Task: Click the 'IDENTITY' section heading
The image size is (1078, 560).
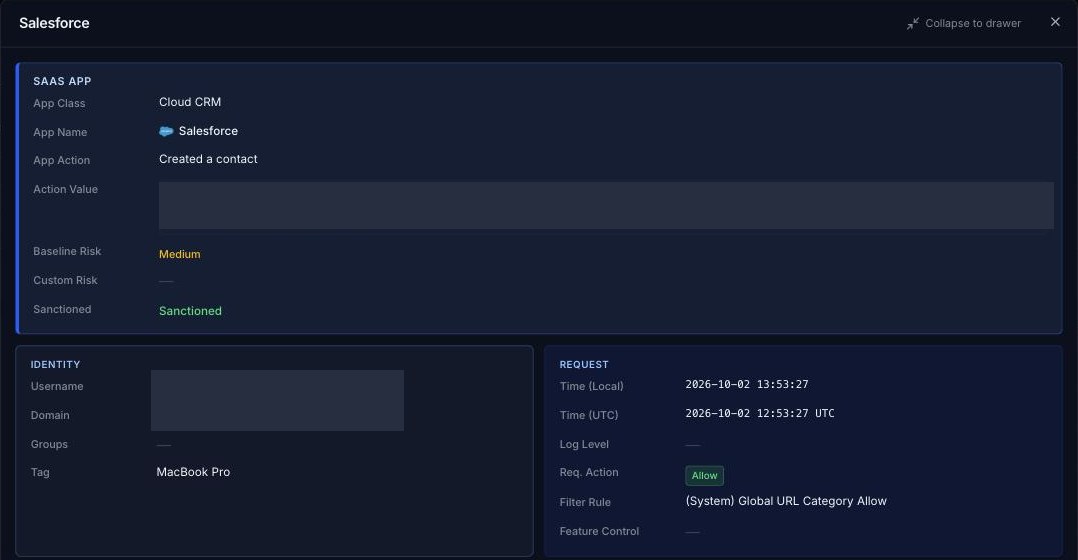Action: pyautogui.click(x=55, y=365)
